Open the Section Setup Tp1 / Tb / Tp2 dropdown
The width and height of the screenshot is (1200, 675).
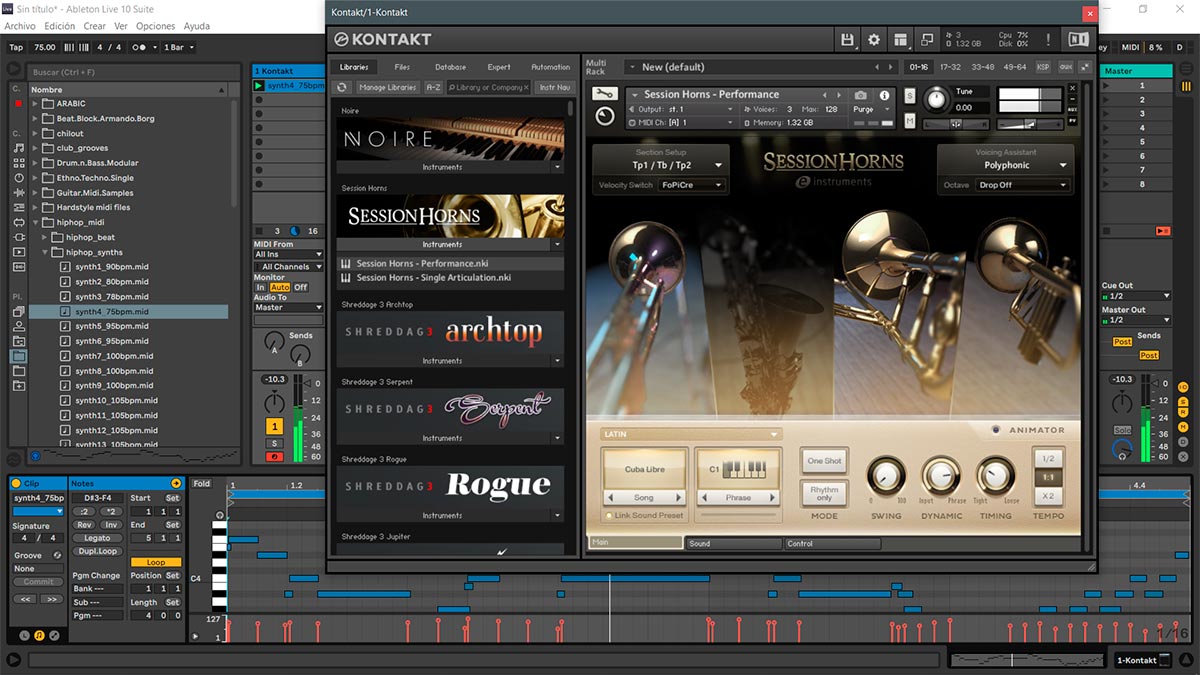pos(662,165)
